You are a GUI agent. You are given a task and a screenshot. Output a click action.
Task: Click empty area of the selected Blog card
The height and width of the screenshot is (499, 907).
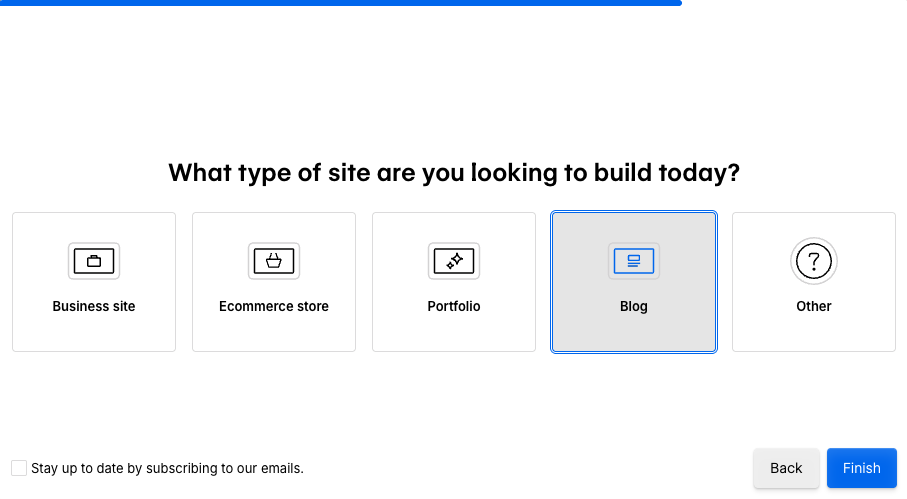click(x=633, y=332)
